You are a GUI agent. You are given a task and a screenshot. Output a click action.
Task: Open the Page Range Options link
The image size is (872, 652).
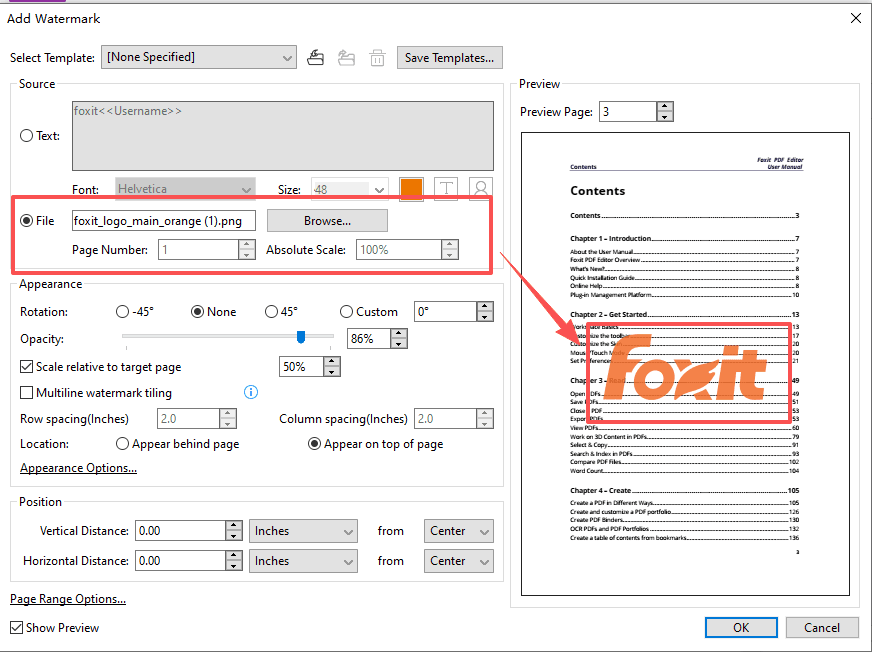click(68, 599)
